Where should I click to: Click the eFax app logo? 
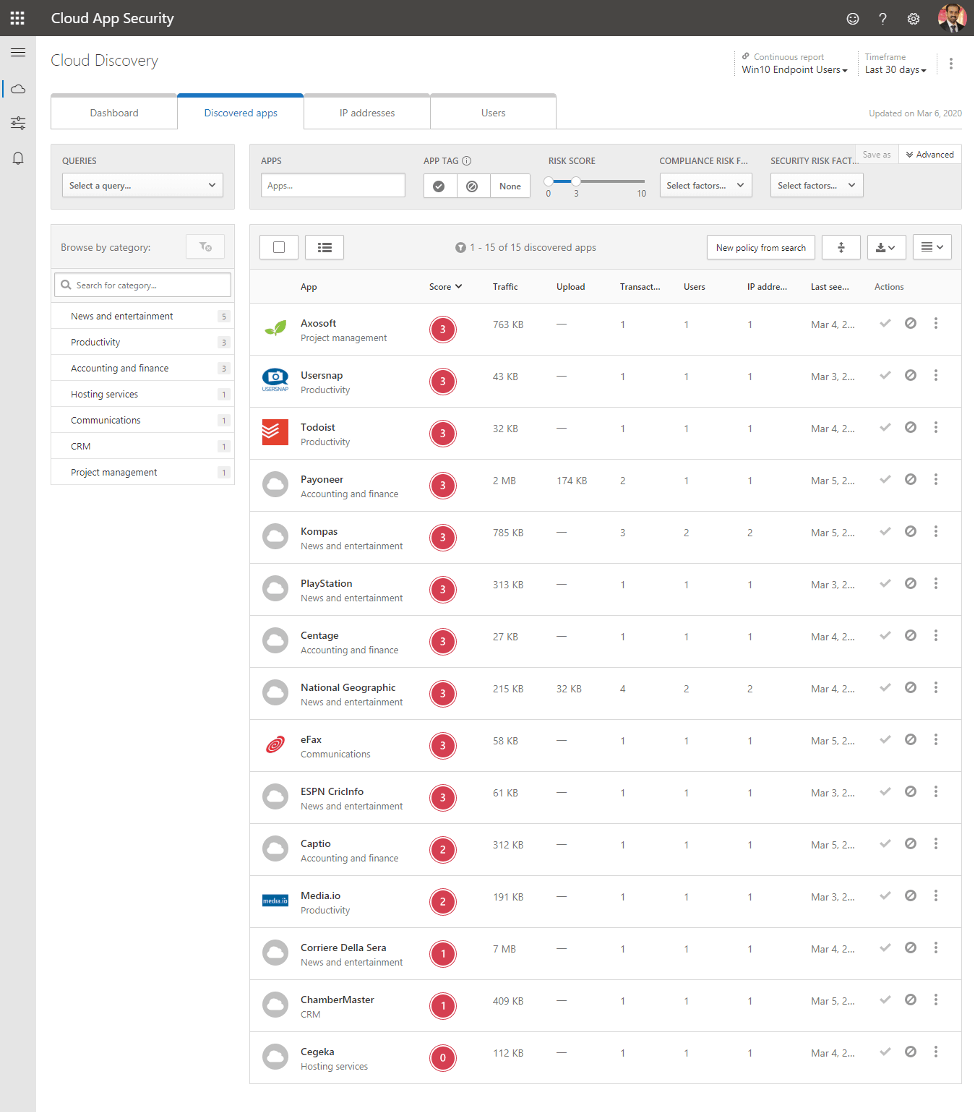tap(275, 745)
